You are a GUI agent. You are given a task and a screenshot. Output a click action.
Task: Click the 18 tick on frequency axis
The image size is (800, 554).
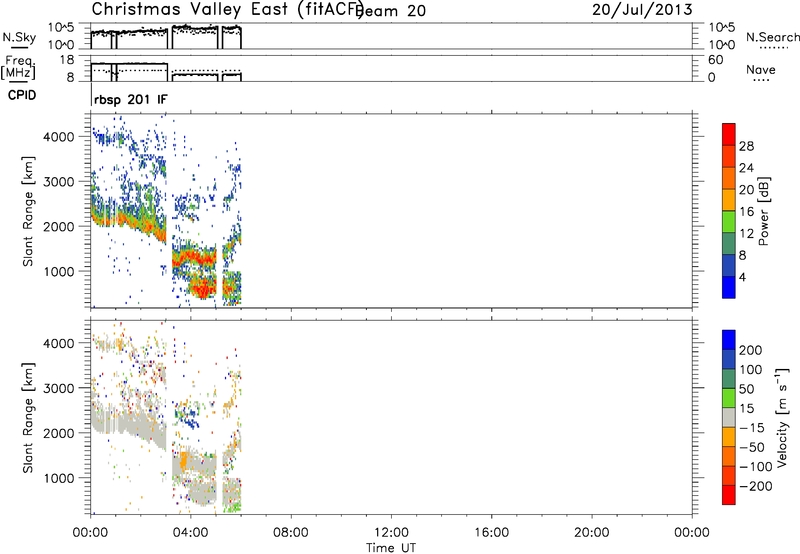click(67, 60)
